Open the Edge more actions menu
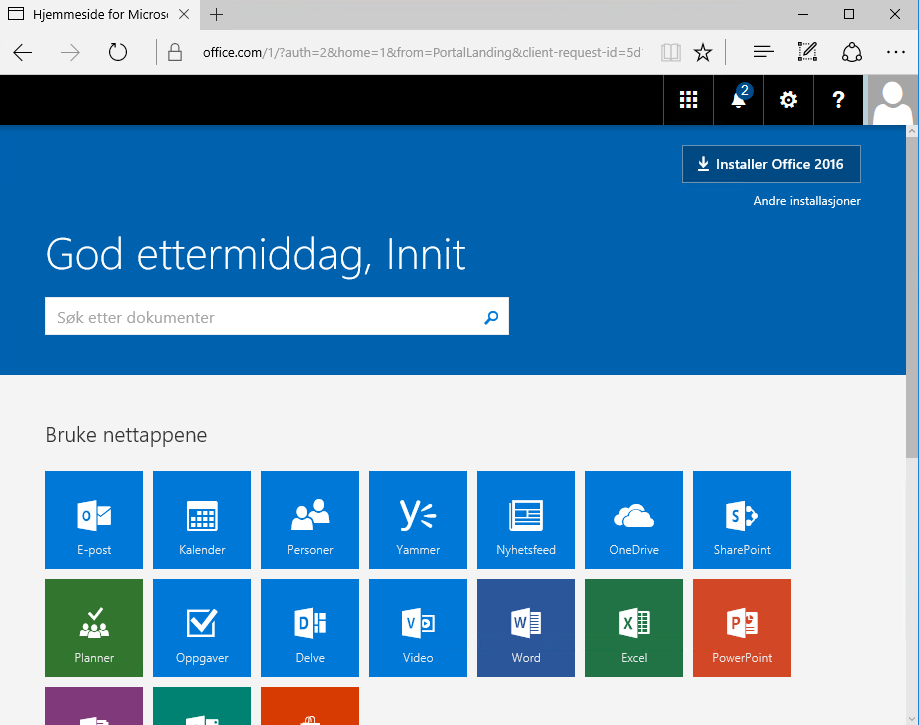The height and width of the screenshot is (725, 919). 896,52
